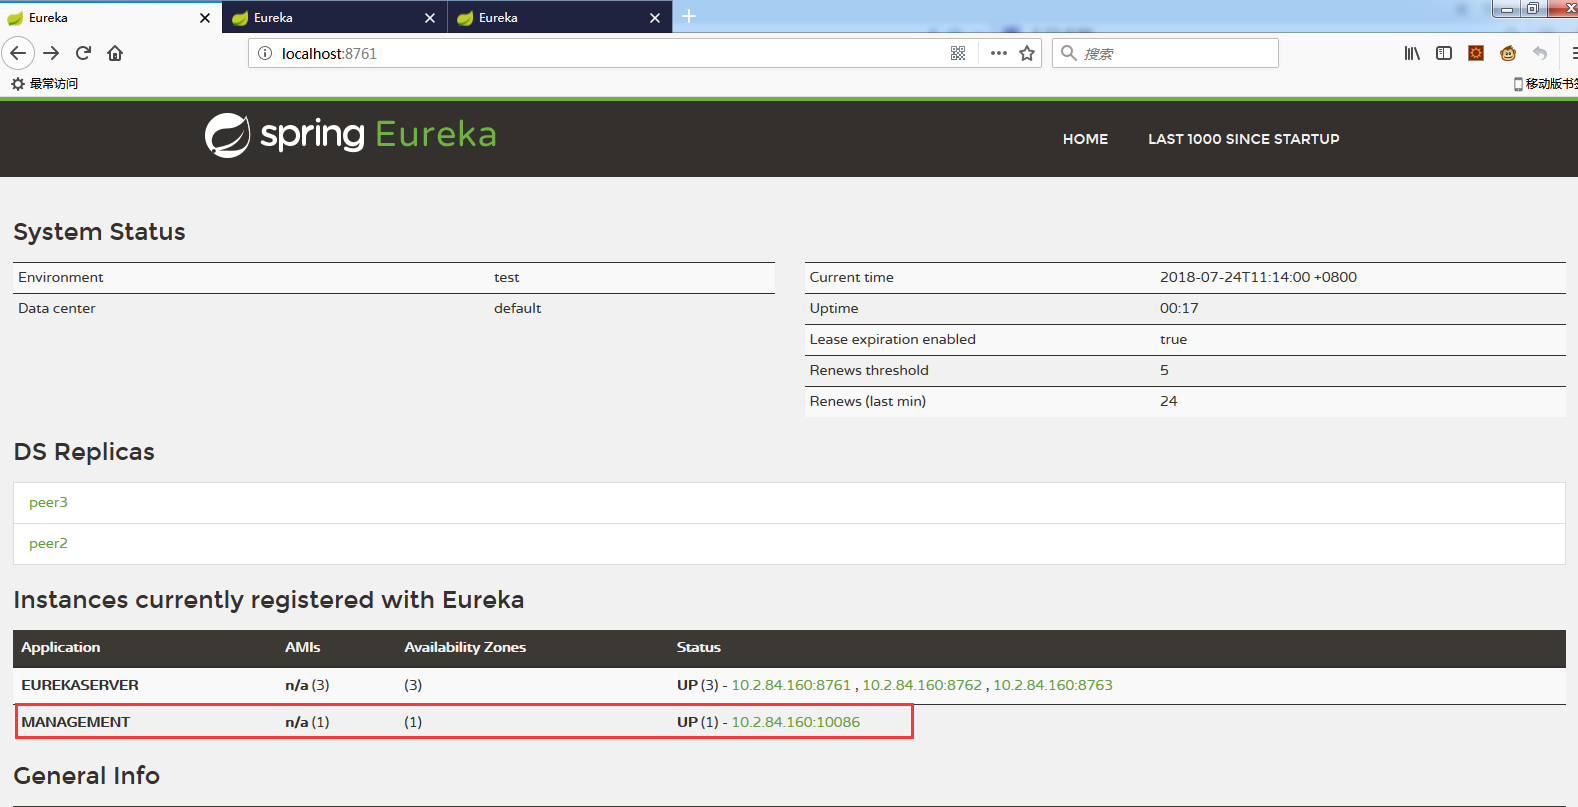
Task: Click the Application column header
Action: coord(61,647)
